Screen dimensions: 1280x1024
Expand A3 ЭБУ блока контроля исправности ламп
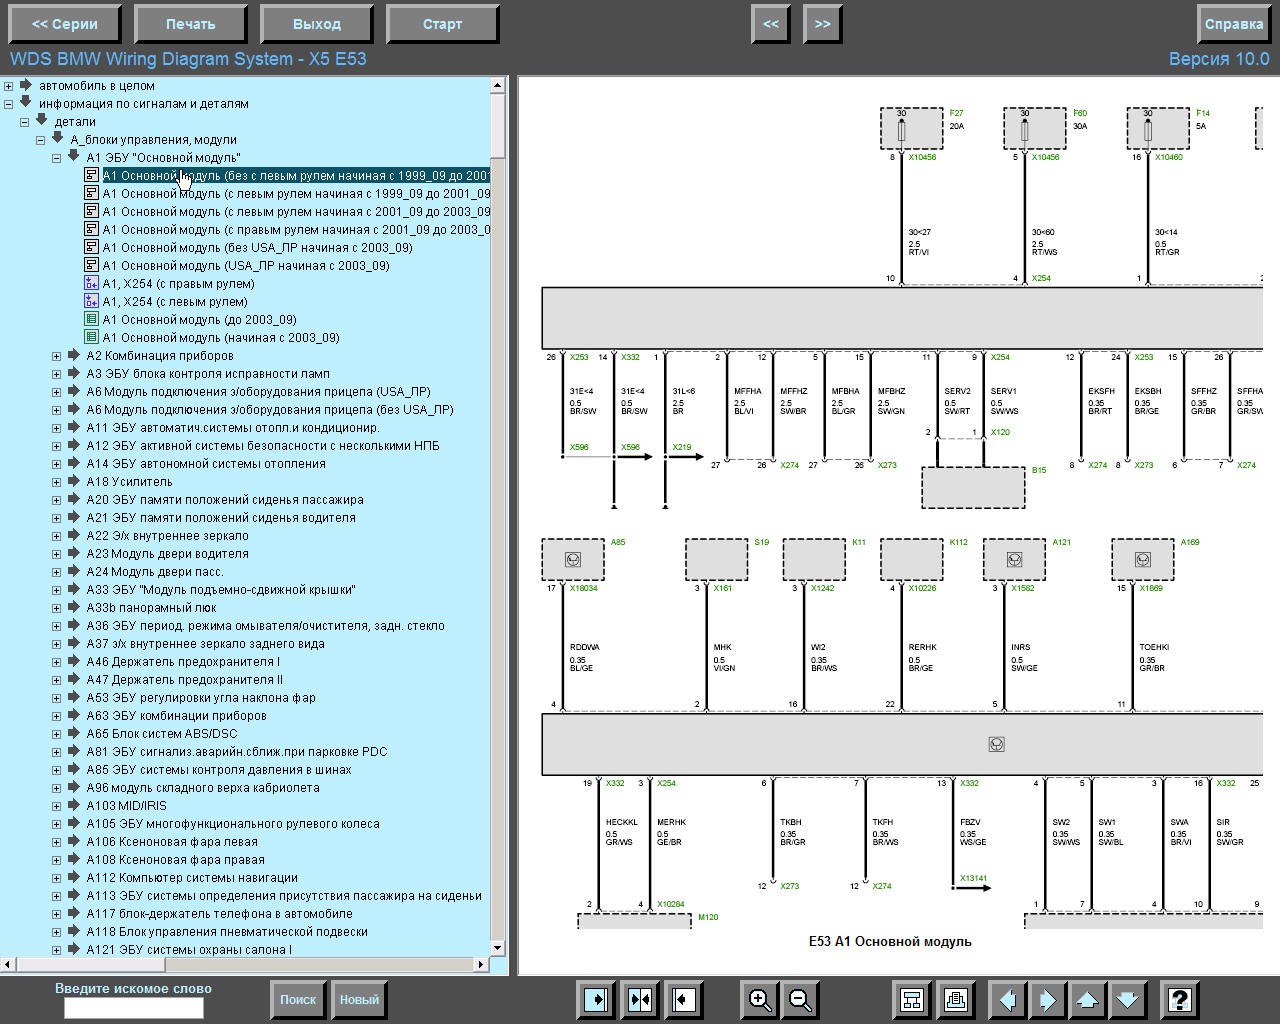[57, 374]
